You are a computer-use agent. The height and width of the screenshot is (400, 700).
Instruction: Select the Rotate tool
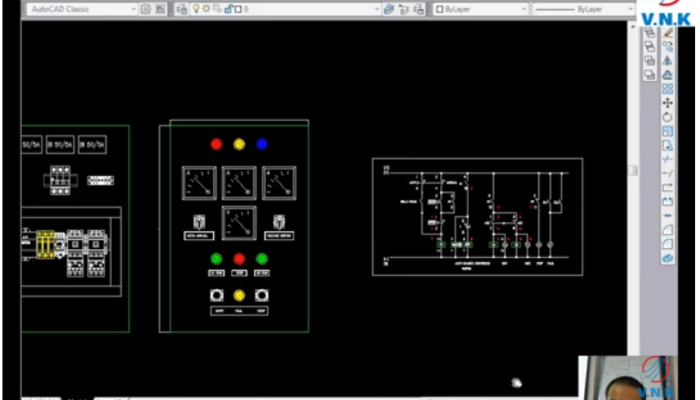tap(667, 117)
